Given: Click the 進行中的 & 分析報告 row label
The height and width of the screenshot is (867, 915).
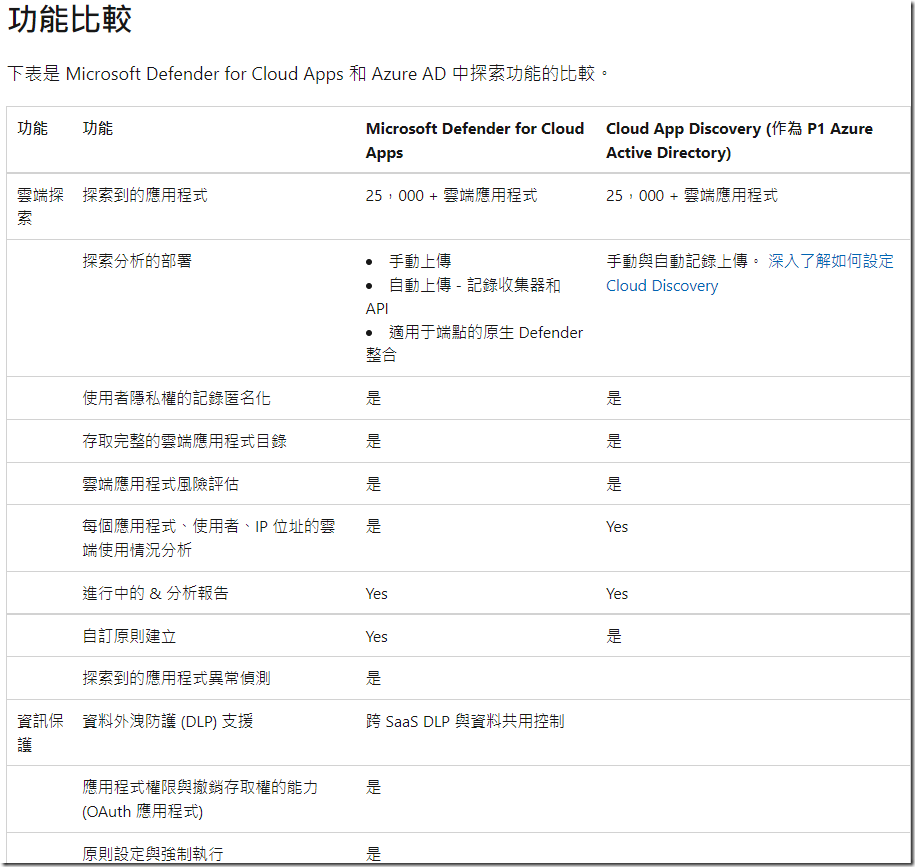Looking at the screenshot, I should [155, 593].
